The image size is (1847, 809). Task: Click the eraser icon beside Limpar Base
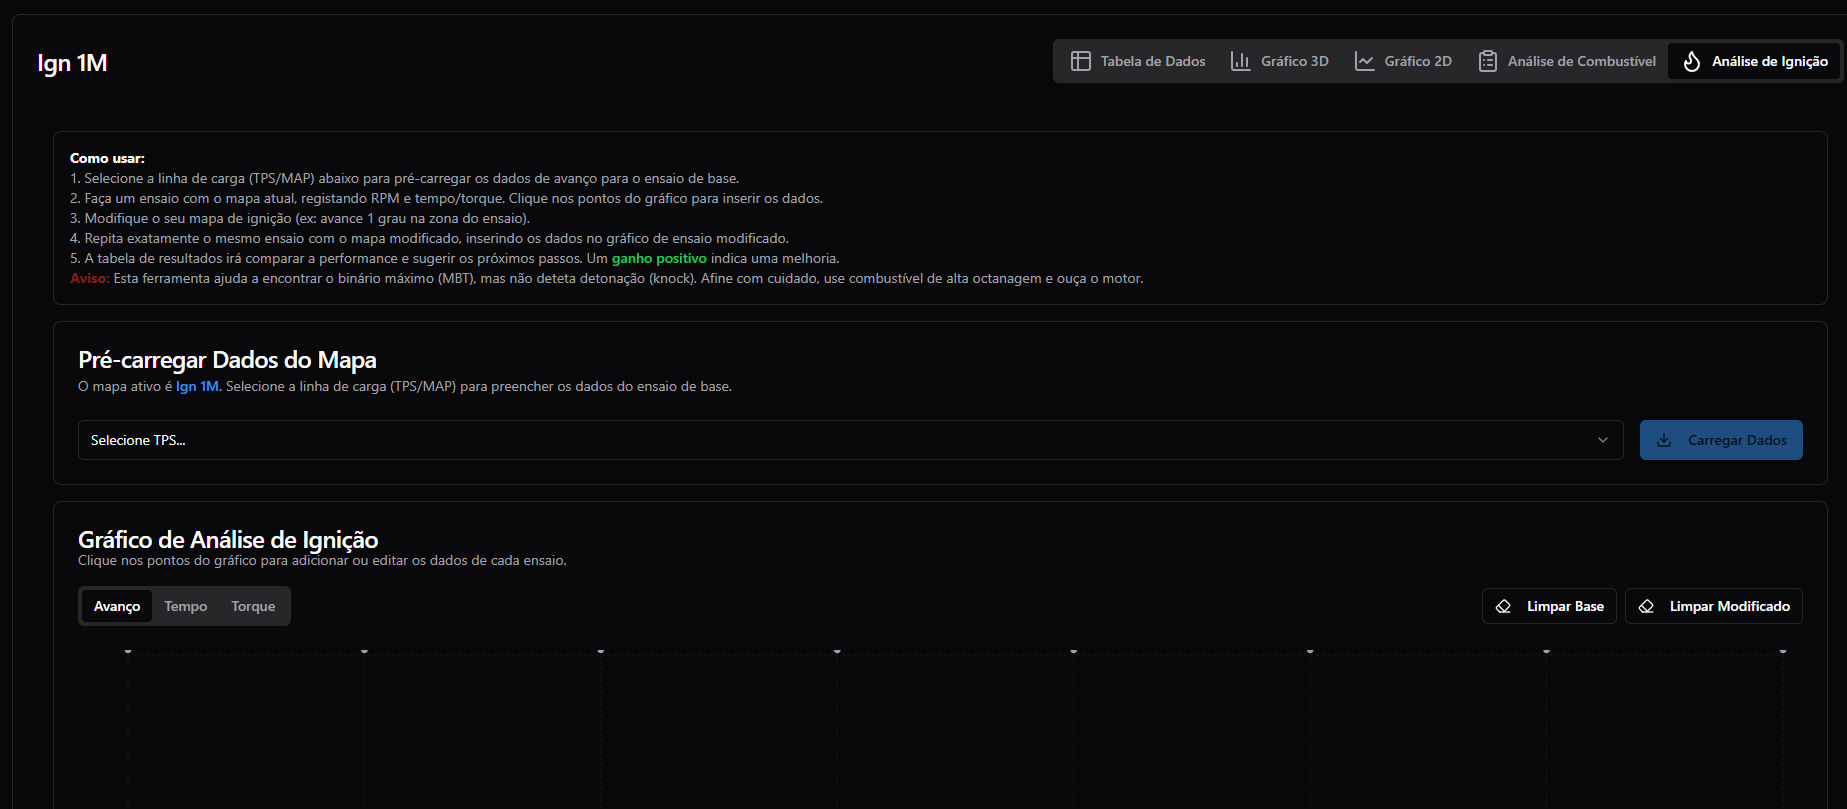pyautogui.click(x=1503, y=606)
